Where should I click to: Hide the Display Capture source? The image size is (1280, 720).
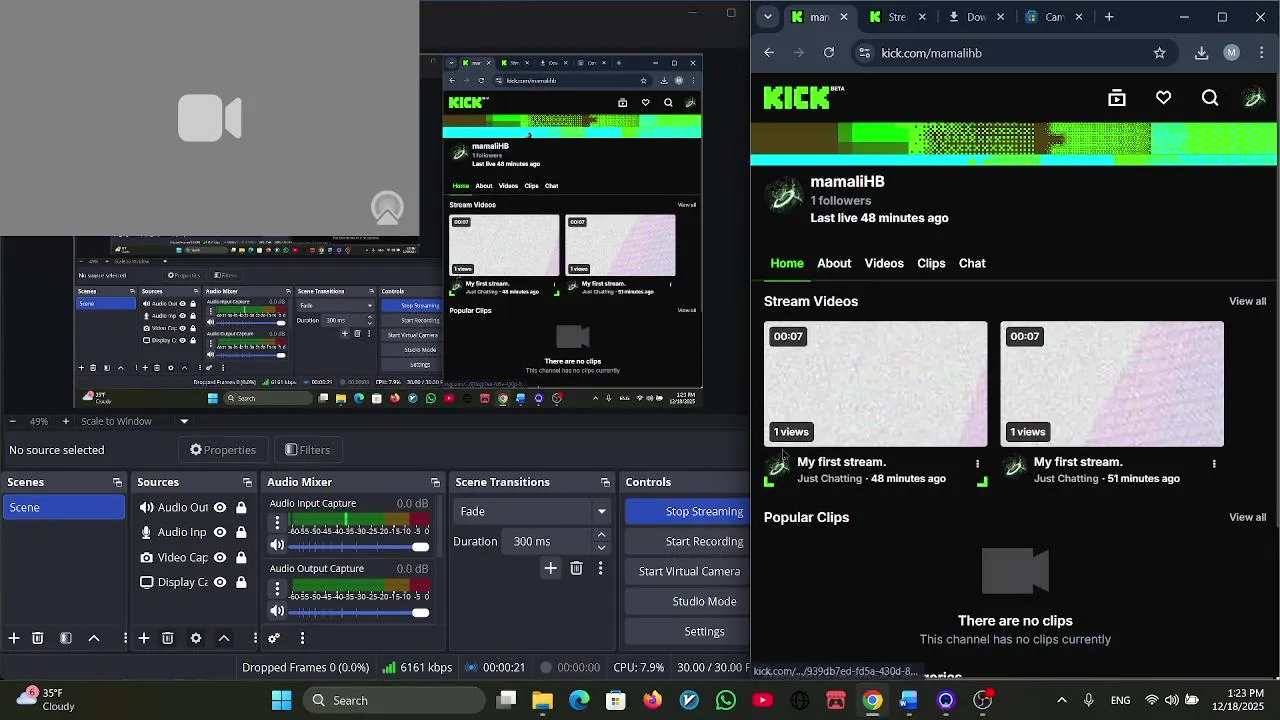coord(220,582)
